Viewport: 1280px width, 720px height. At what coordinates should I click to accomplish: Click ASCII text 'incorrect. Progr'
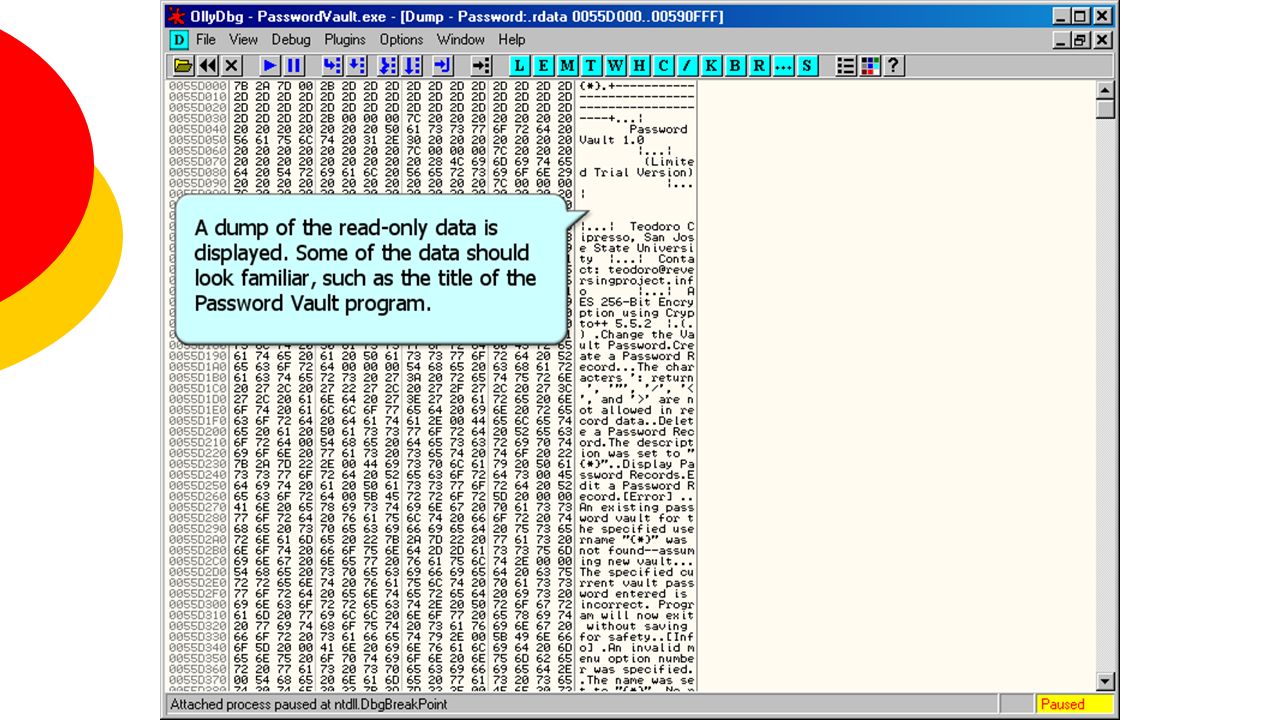pyautogui.click(x=636, y=605)
